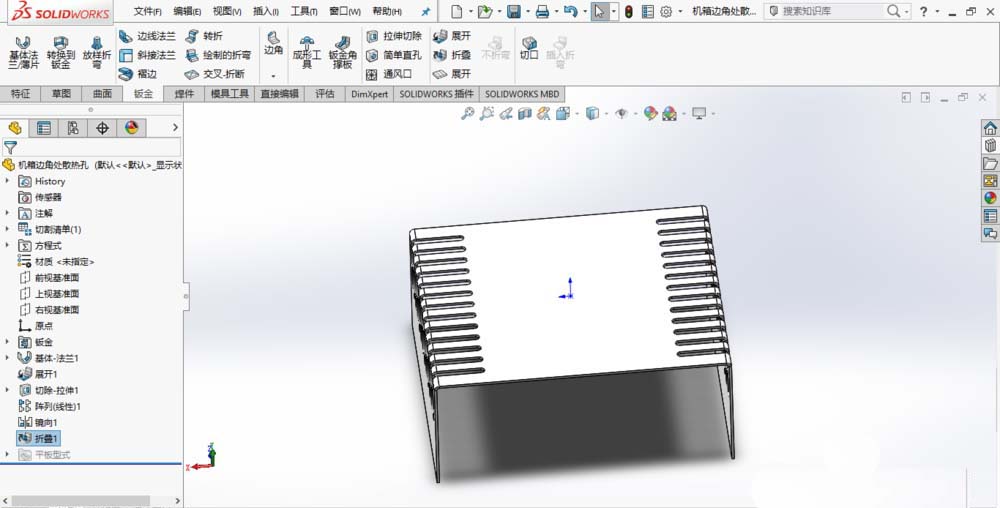Open the 边角 corner dropdown arrow
1000x508 pixels.
(x=273, y=76)
